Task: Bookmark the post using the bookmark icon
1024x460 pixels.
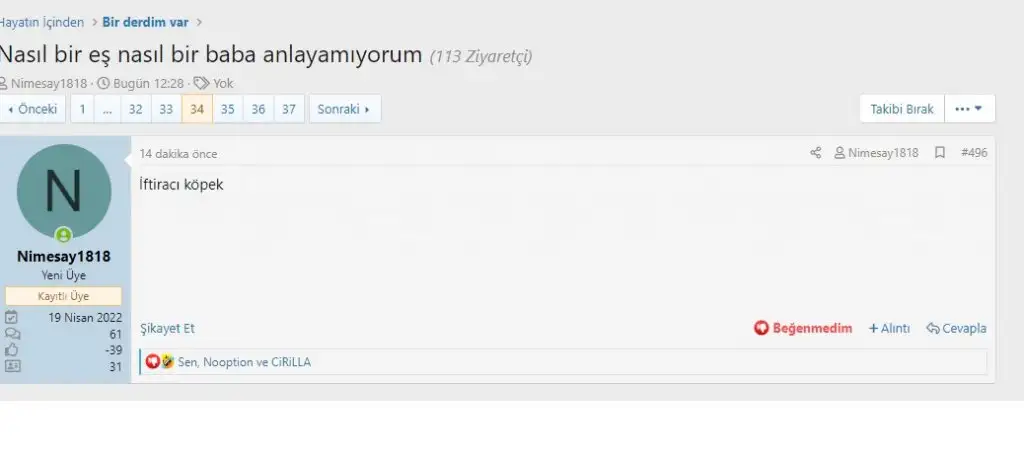Action: pos(940,153)
